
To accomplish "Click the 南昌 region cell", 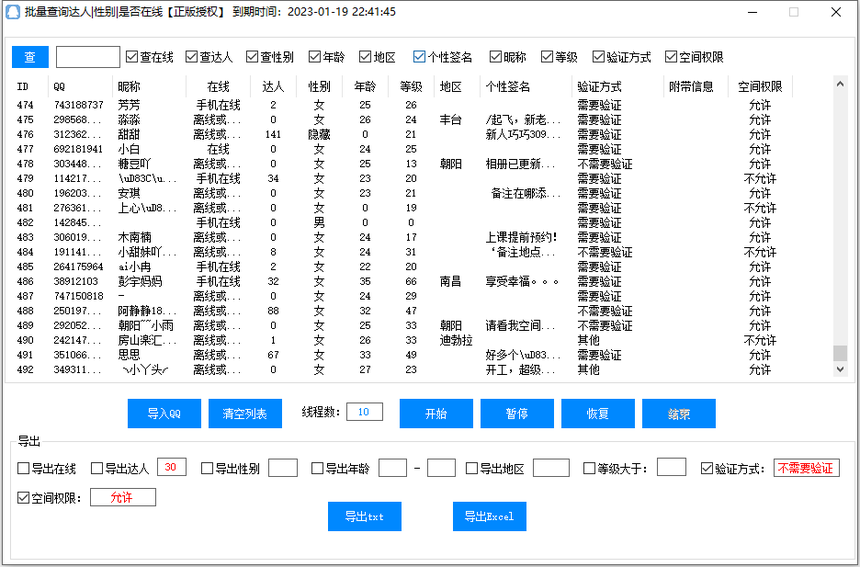I will coord(450,281).
